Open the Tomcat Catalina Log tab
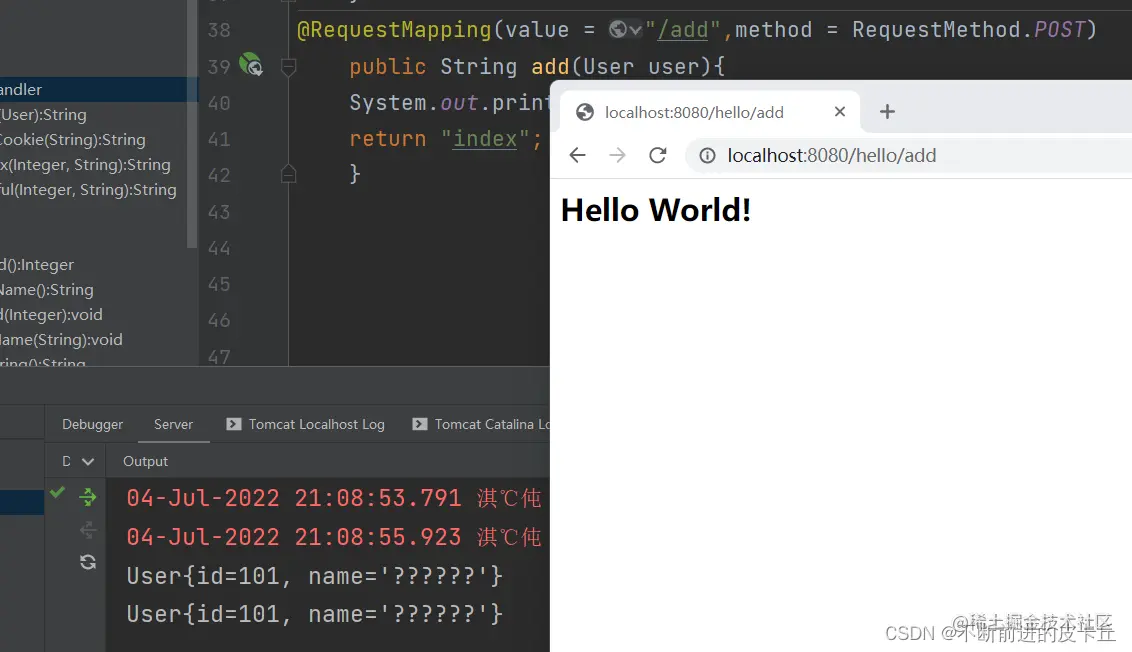Viewport: 1132px width, 652px height. [481, 424]
